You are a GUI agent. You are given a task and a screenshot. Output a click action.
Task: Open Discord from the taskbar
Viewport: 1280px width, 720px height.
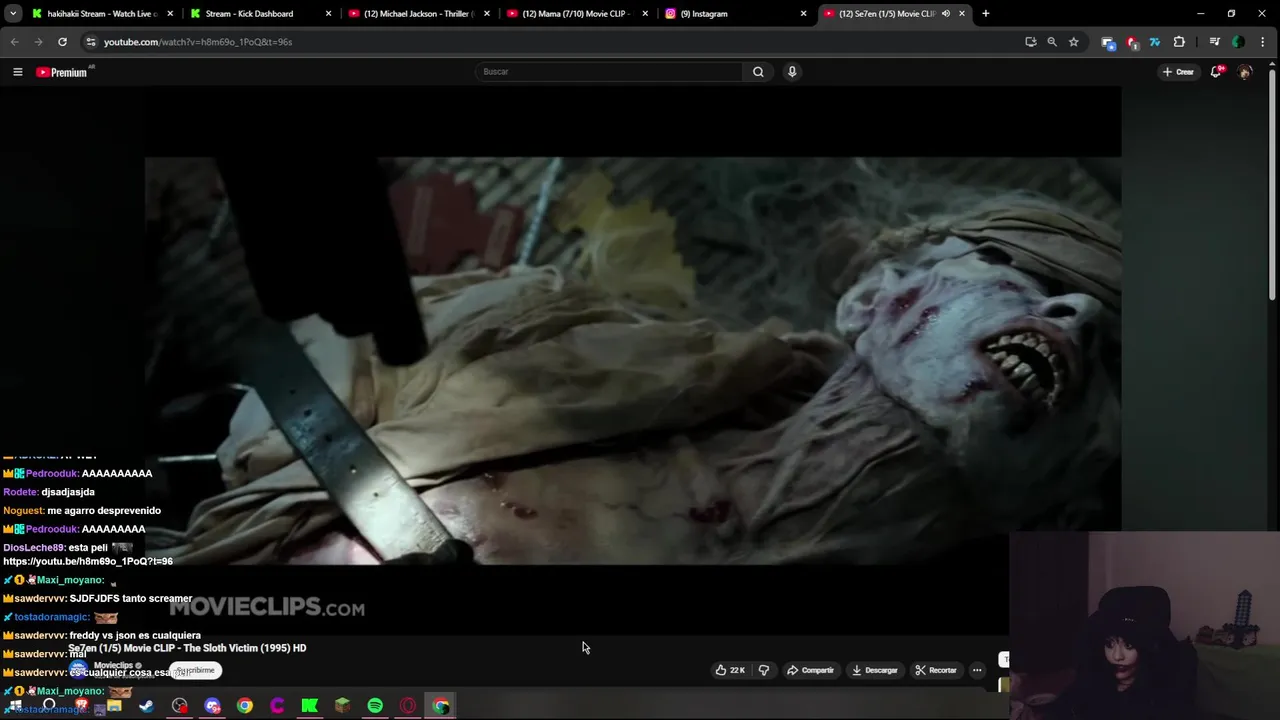(212, 706)
